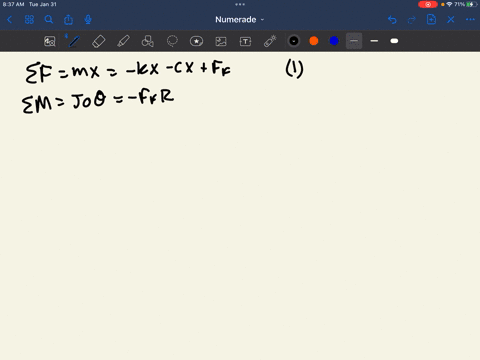
Task: Select the thickest stroke width
Action: (x=394, y=41)
